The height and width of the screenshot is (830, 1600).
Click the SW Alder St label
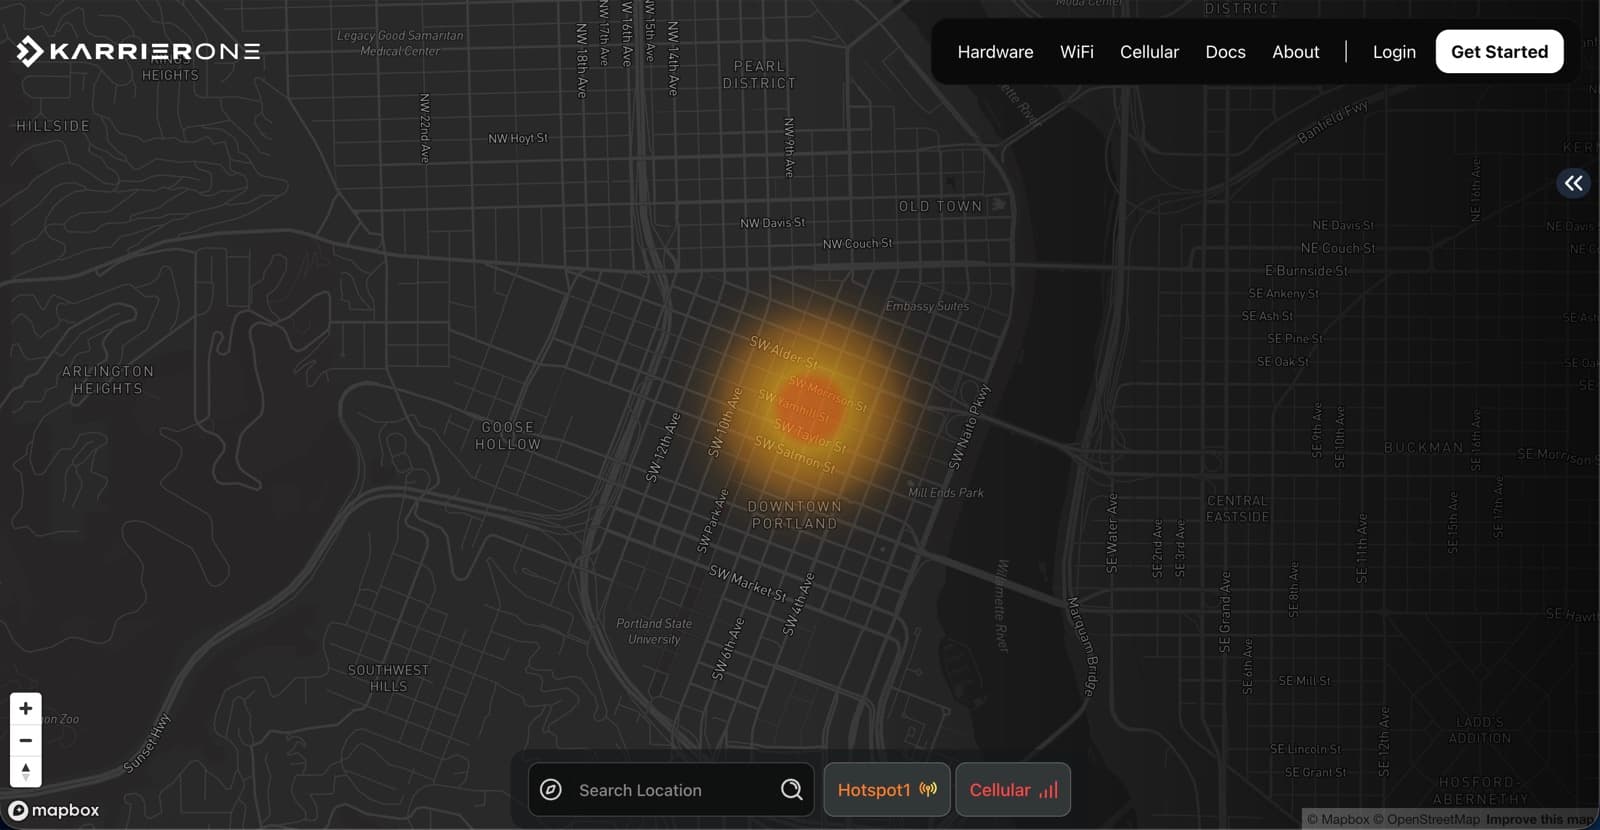pyautogui.click(x=784, y=352)
